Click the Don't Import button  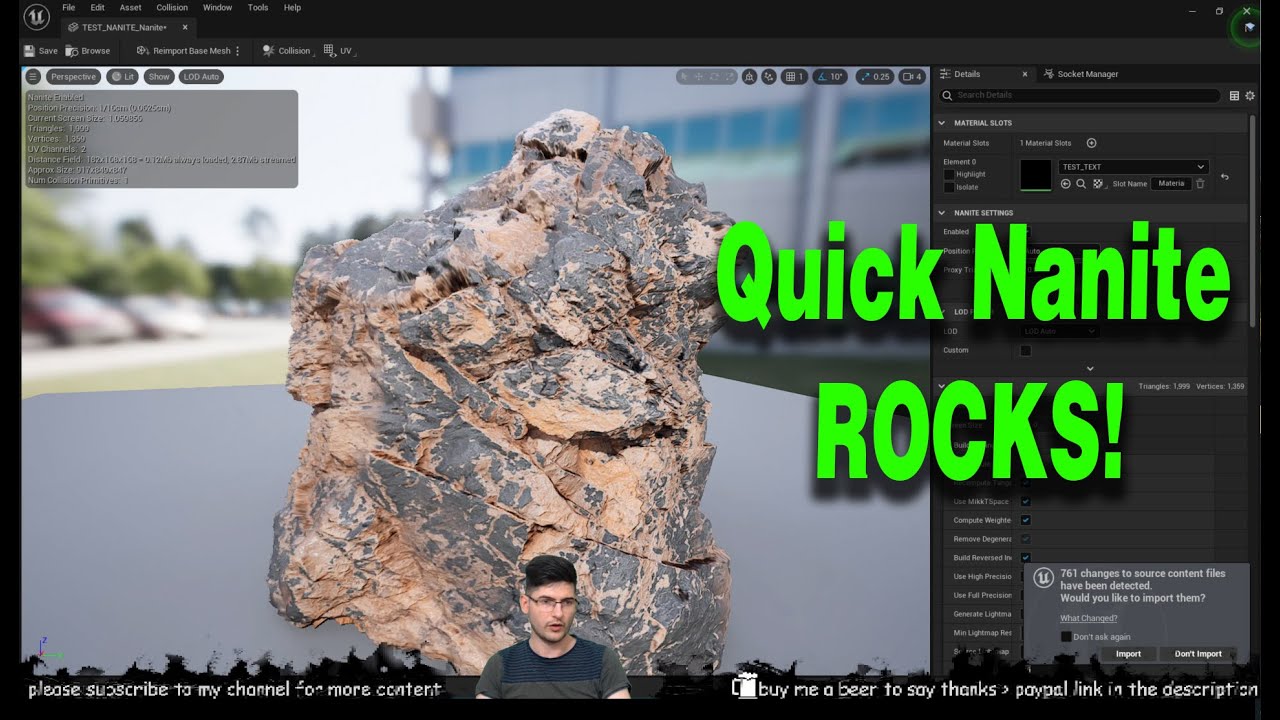point(1198,654)
